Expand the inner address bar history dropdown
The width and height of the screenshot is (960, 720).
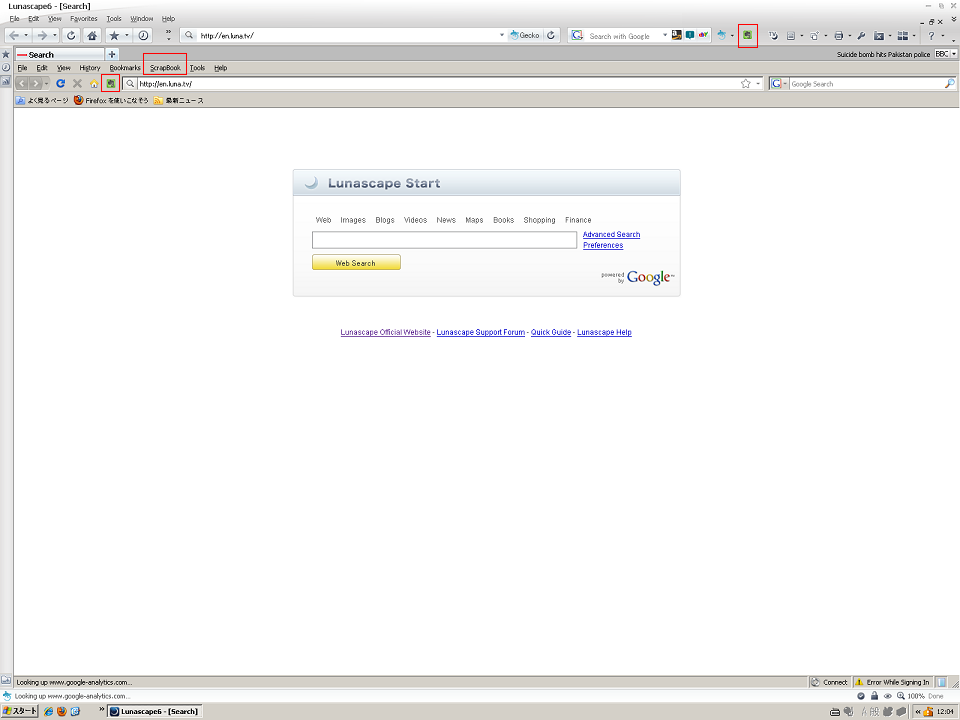tap(758, 83)
